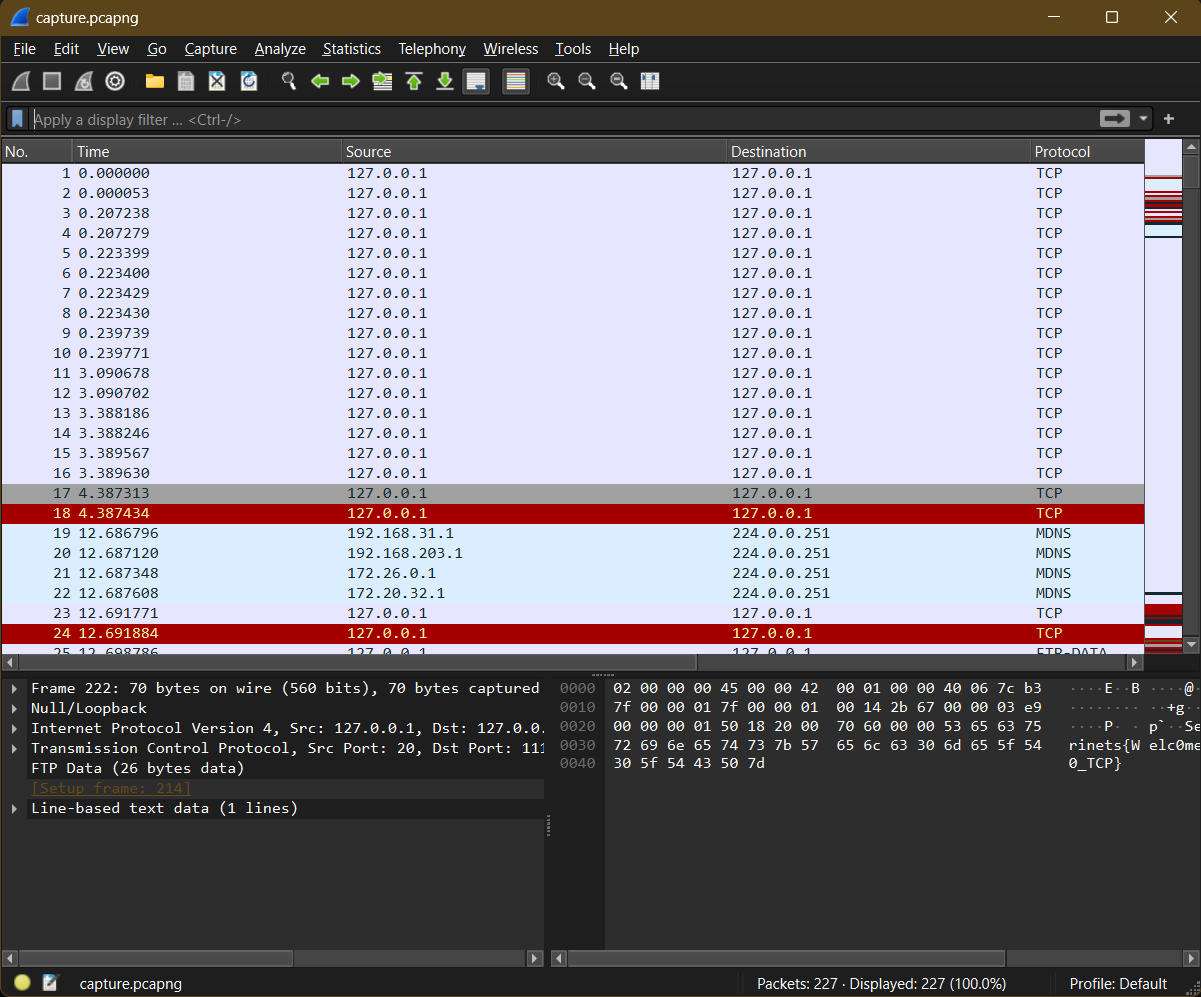1201x997 pixels.
Task: Open the Expert Information status icon
Action: pos(20,983)
